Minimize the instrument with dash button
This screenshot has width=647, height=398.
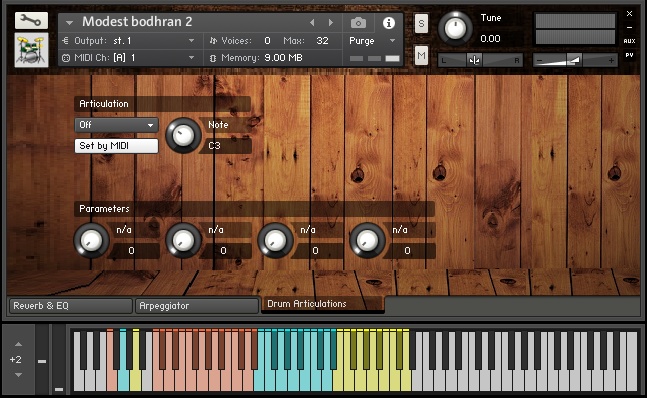629,28
